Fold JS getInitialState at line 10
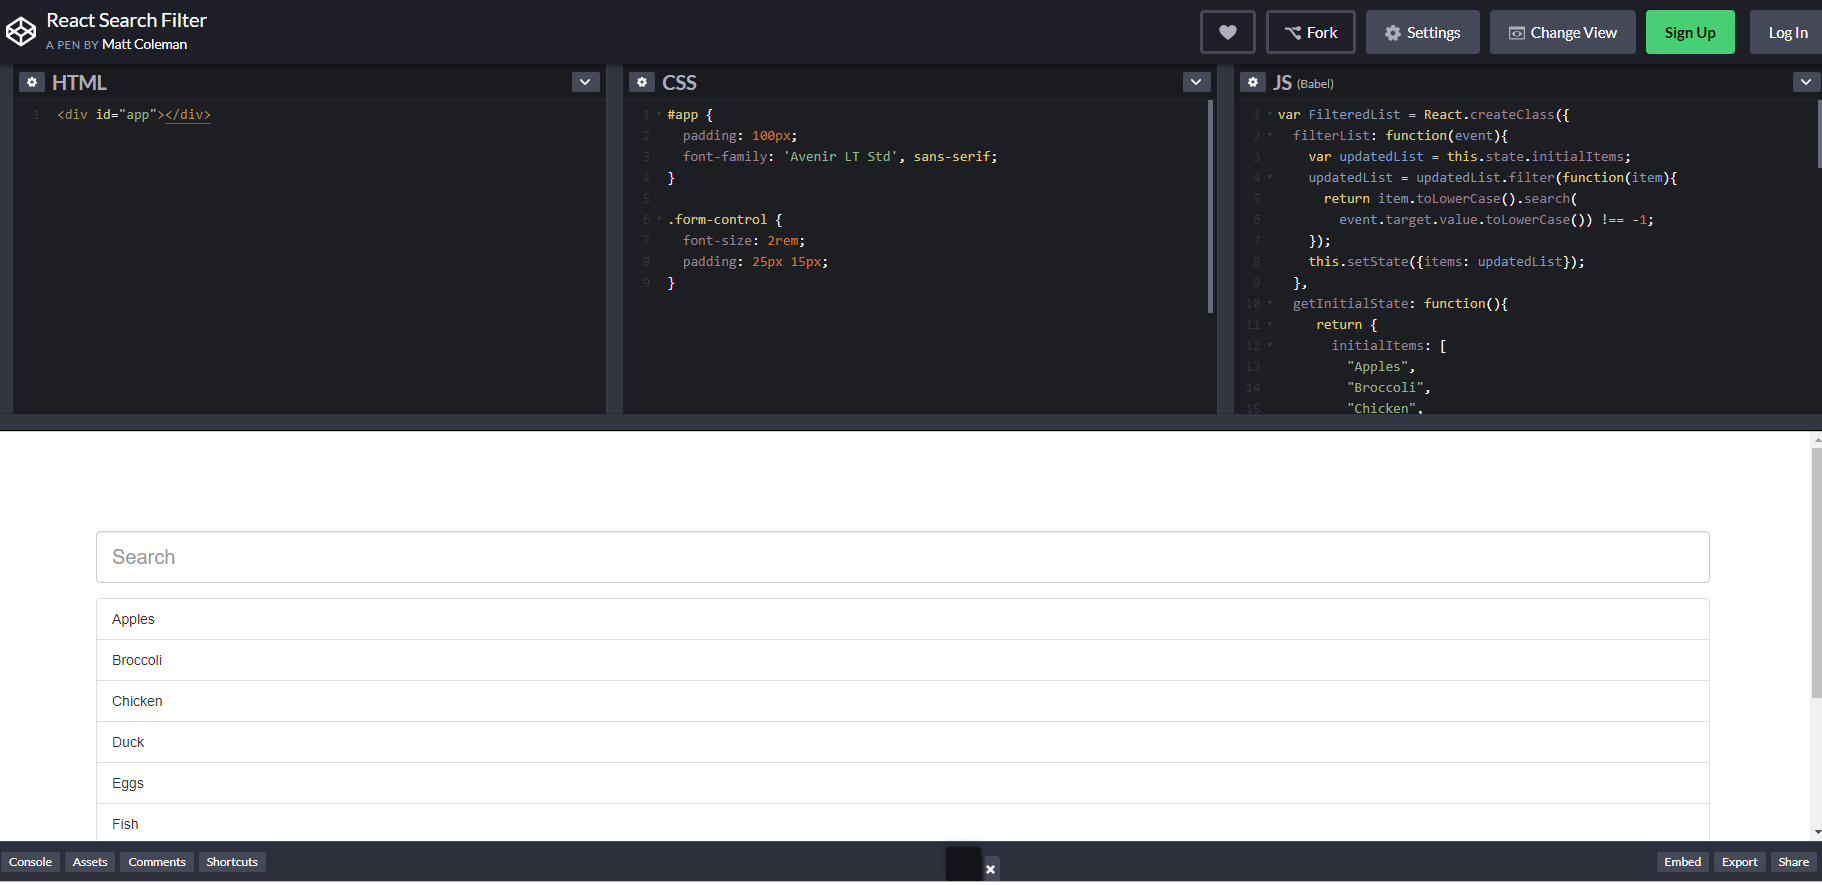Image resolution: width=1822 pixels, height=885 pixels. [1270, 304]
